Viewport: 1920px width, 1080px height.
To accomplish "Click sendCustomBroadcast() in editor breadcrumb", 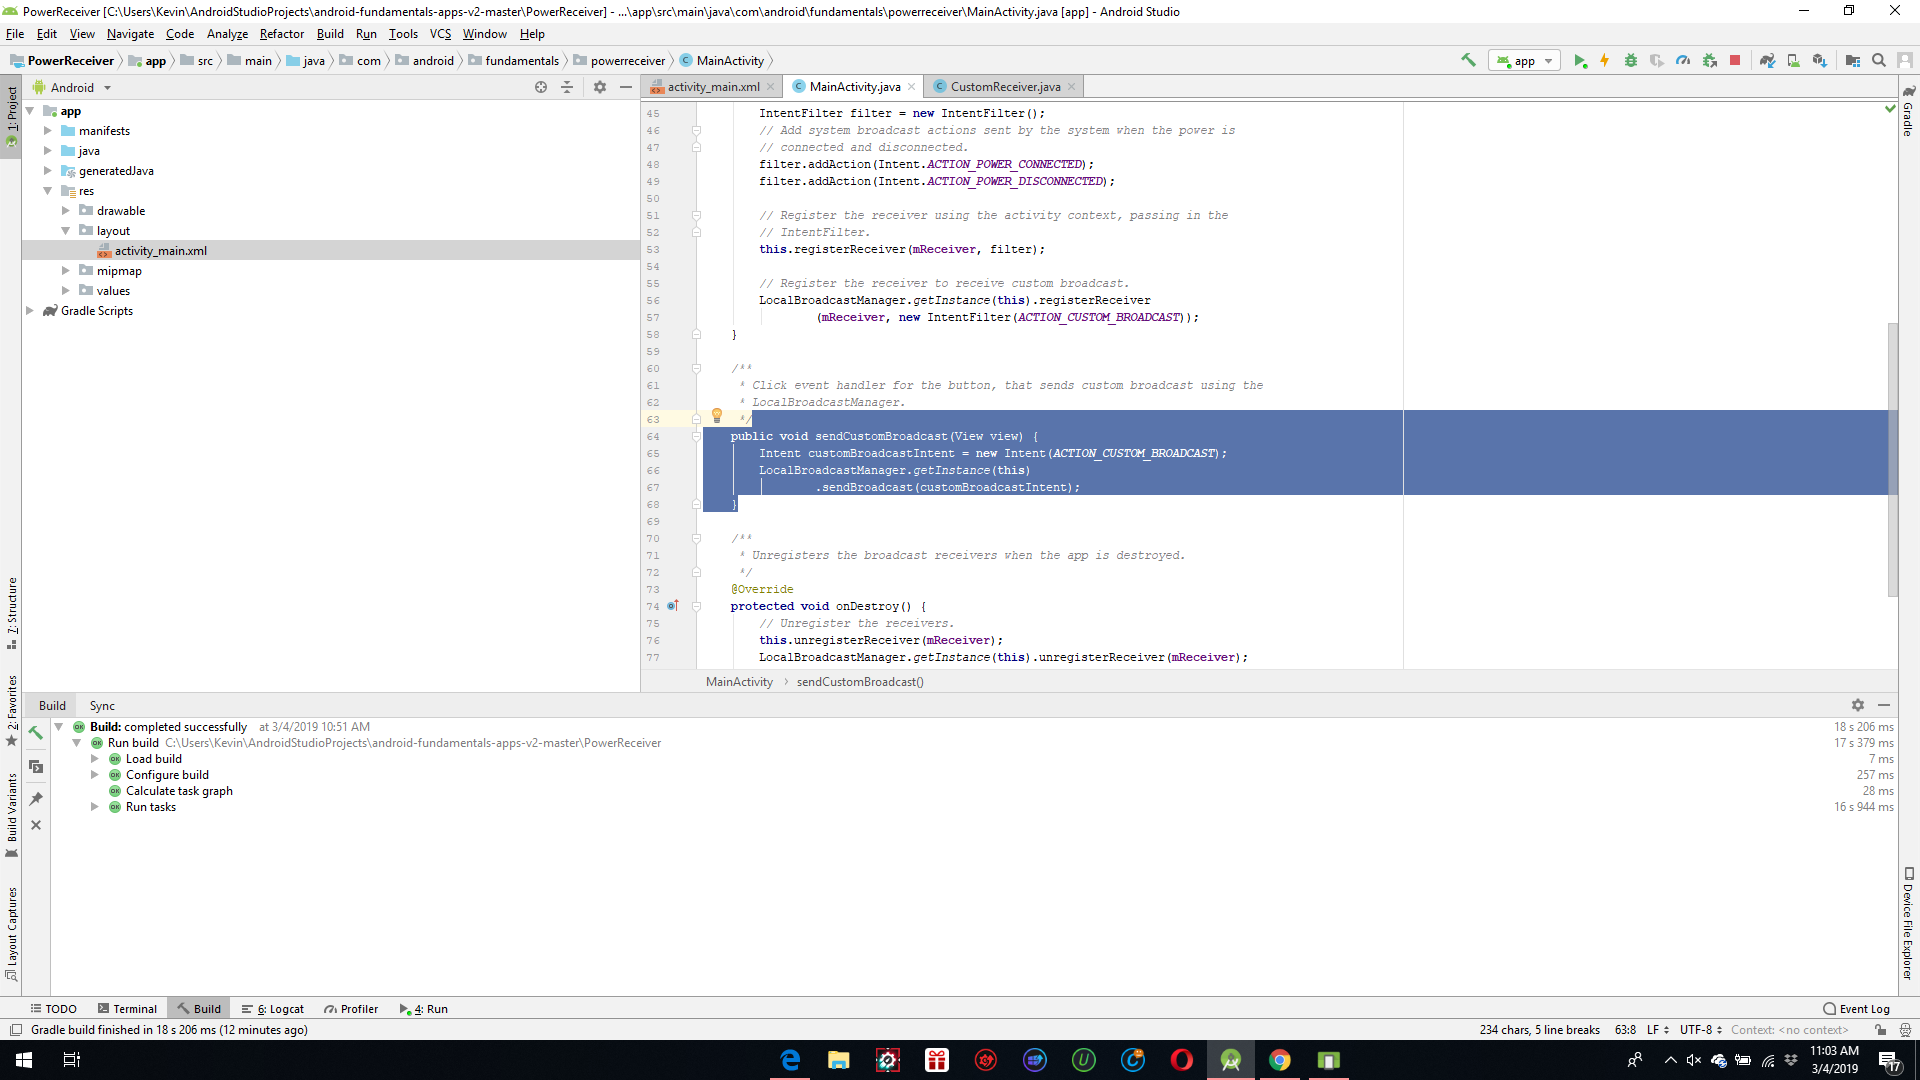I will 860,682.
